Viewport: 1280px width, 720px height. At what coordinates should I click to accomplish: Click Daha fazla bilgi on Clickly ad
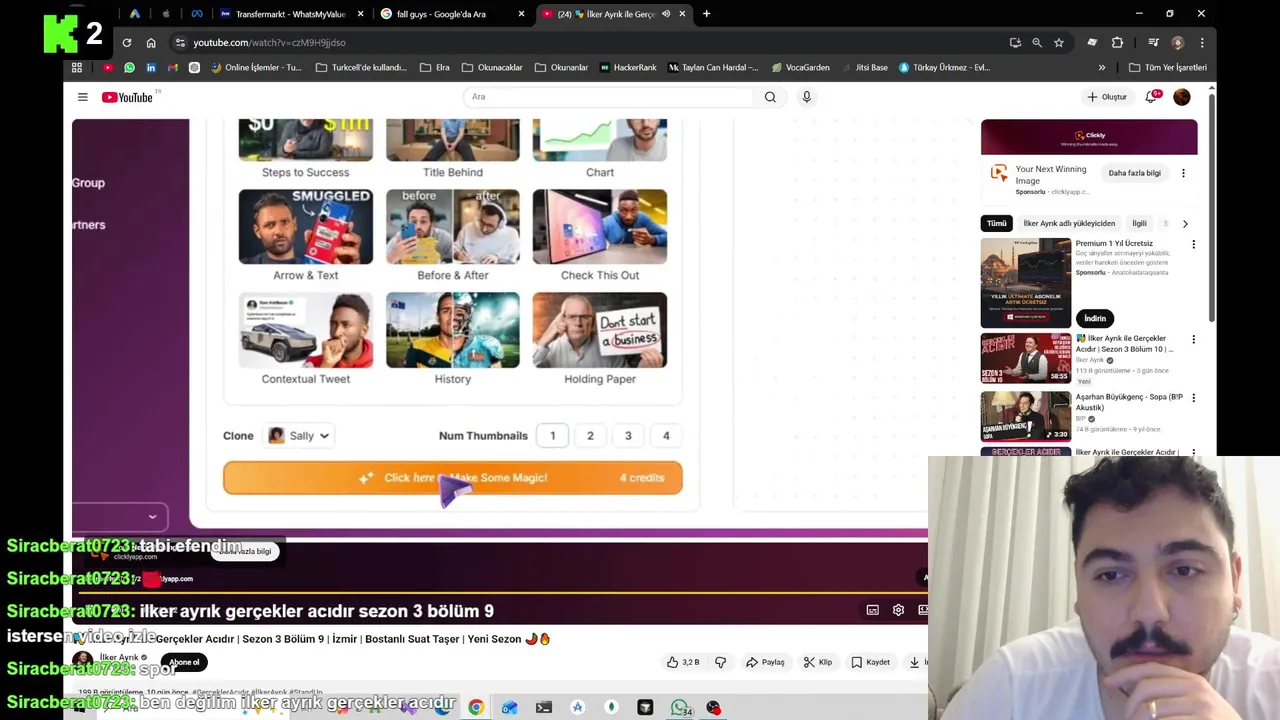point(1134,173)
